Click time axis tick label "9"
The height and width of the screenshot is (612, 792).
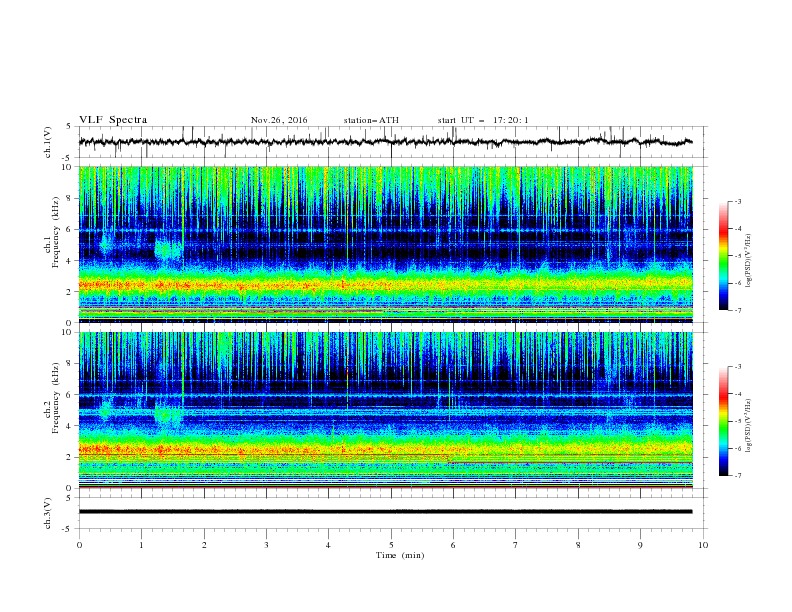click(640, 545)
